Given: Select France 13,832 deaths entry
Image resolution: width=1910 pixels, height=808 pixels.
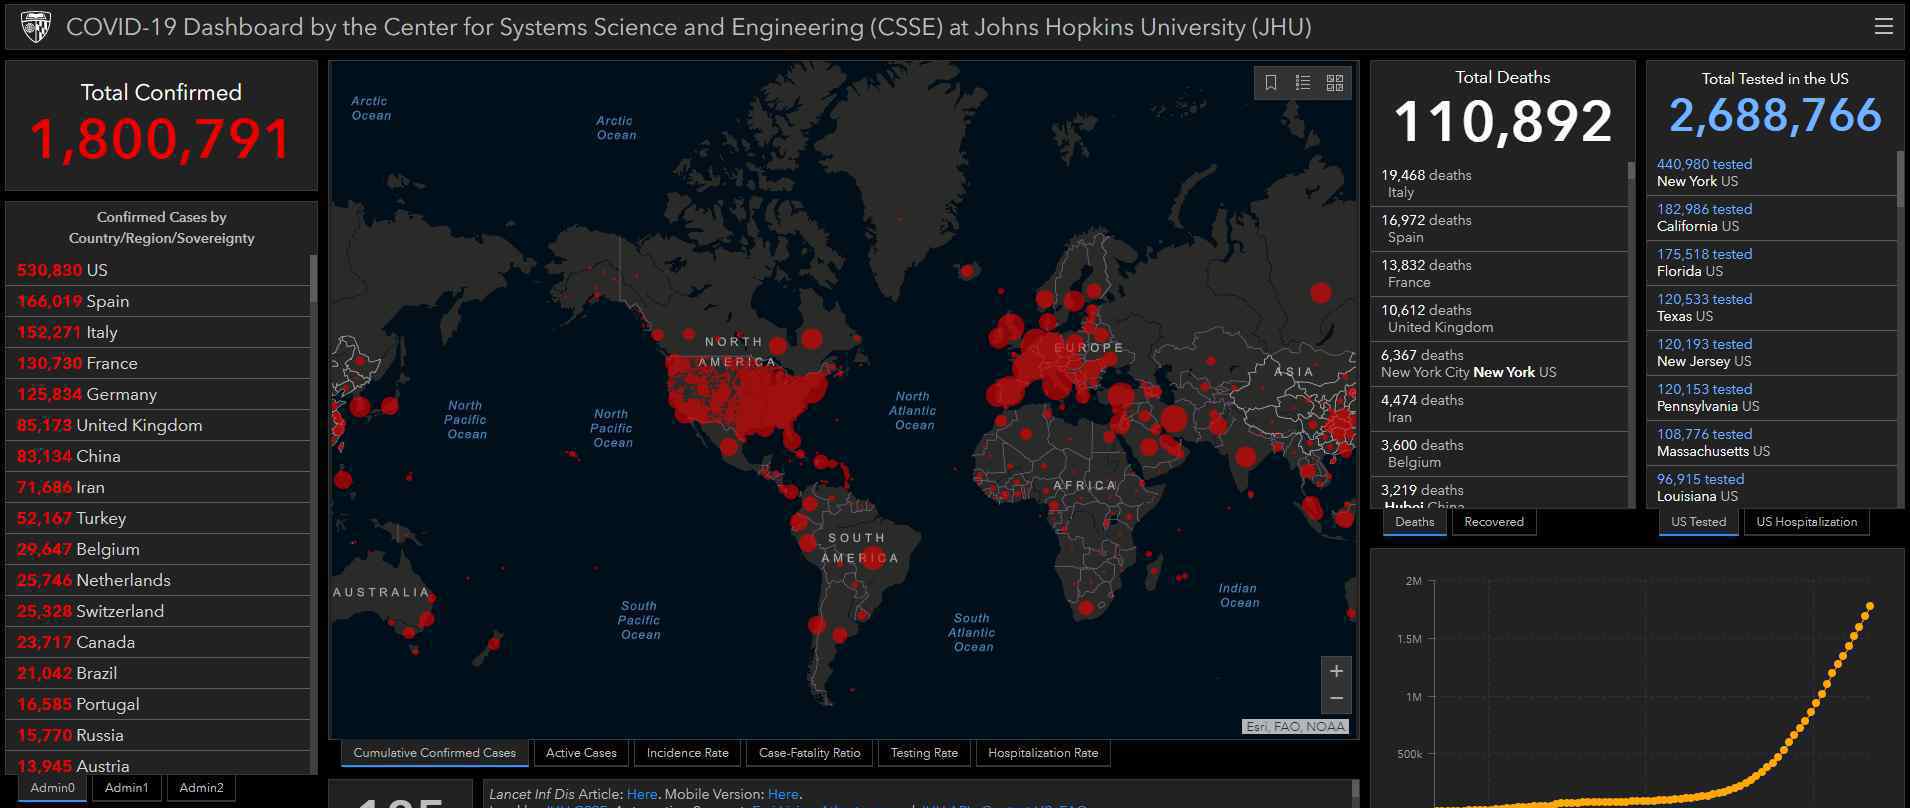Looking at the screenshot, I should [x=1499, y=274].
